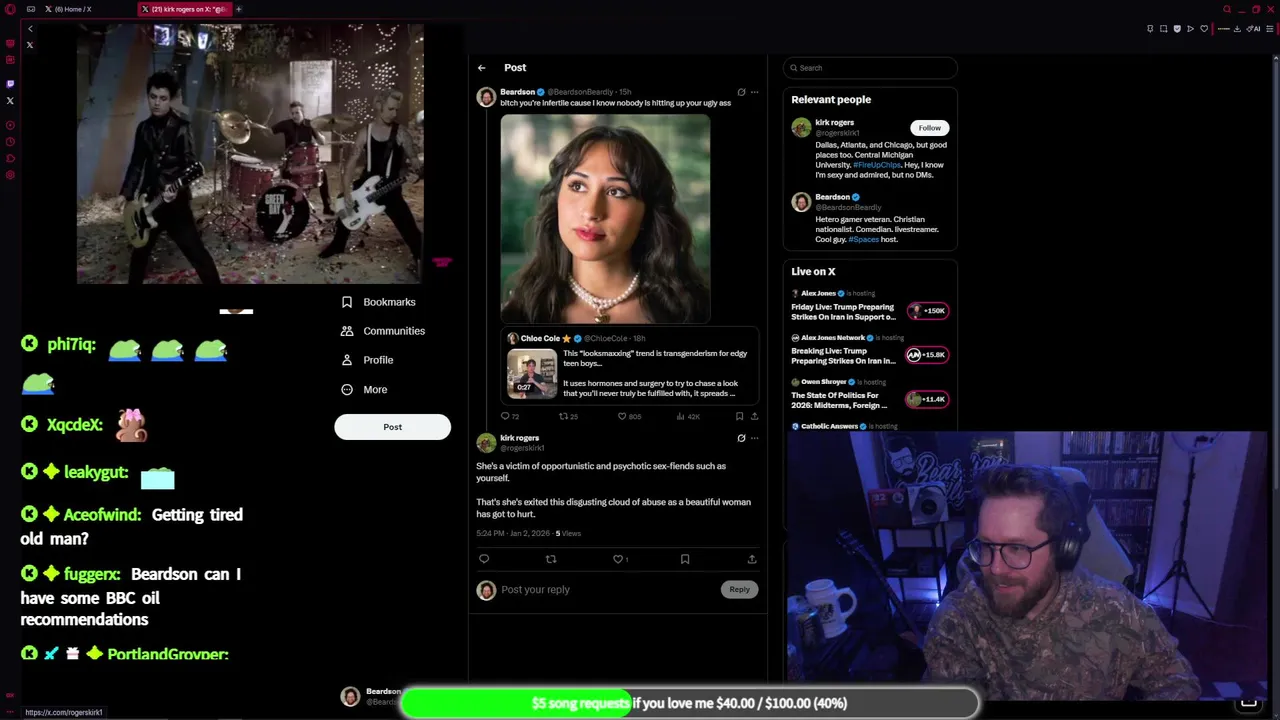Follow kirk rogers in Relevant people

point(930,128)
